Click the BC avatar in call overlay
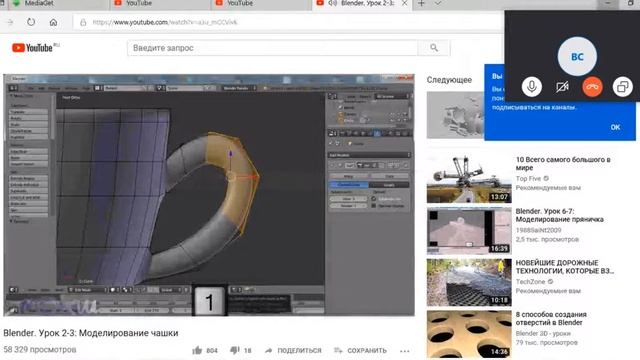 click(x=577, y=56)
